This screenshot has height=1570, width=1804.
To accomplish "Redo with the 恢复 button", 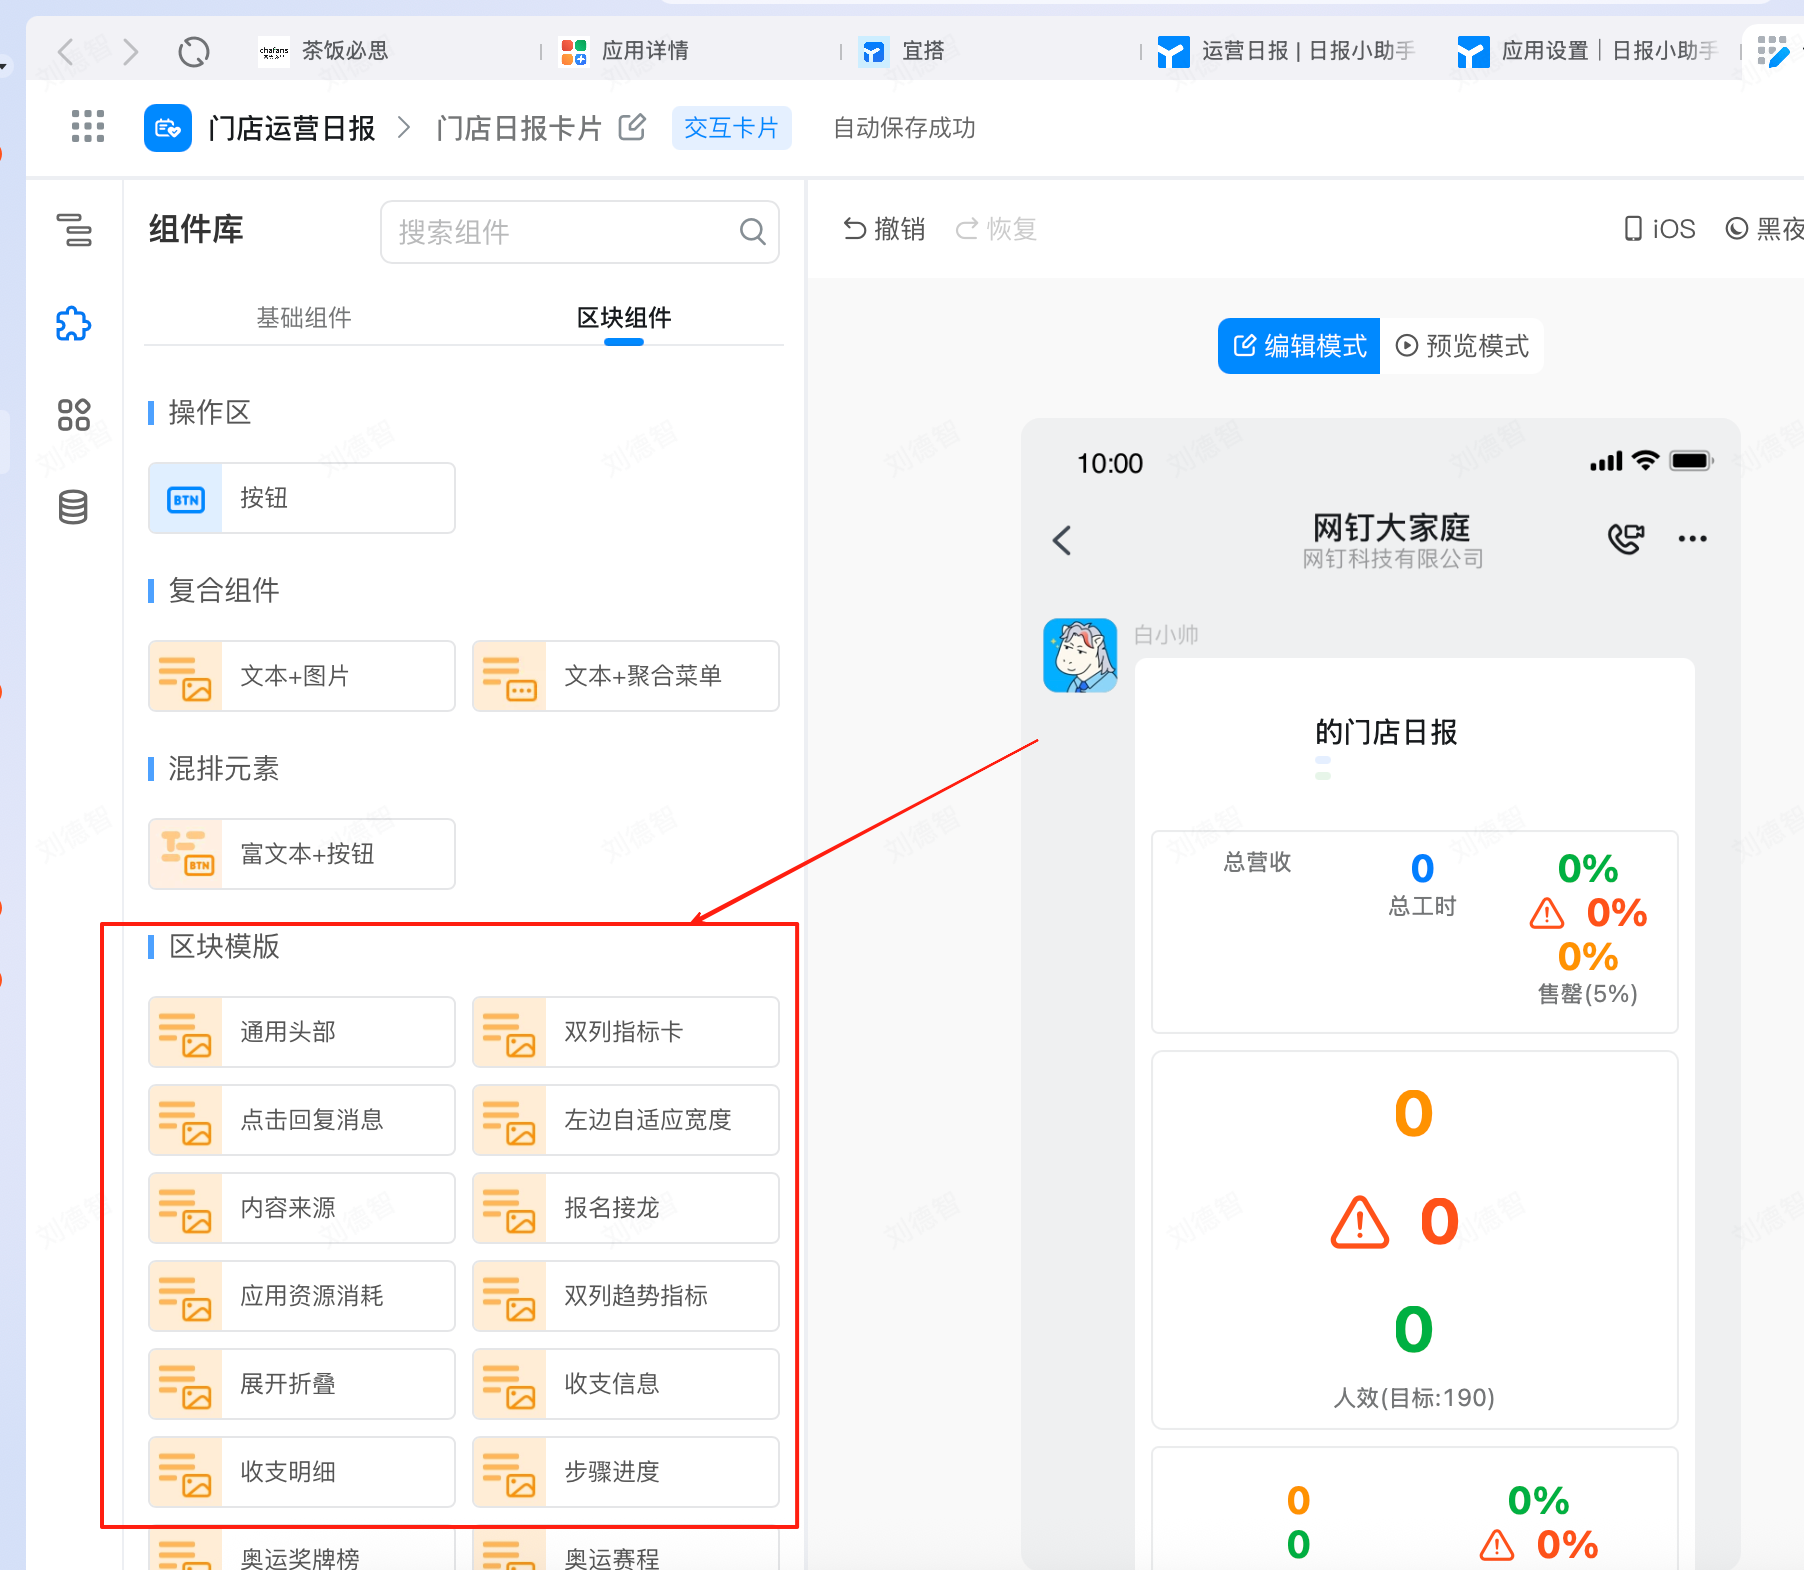I will pos(996,229).
